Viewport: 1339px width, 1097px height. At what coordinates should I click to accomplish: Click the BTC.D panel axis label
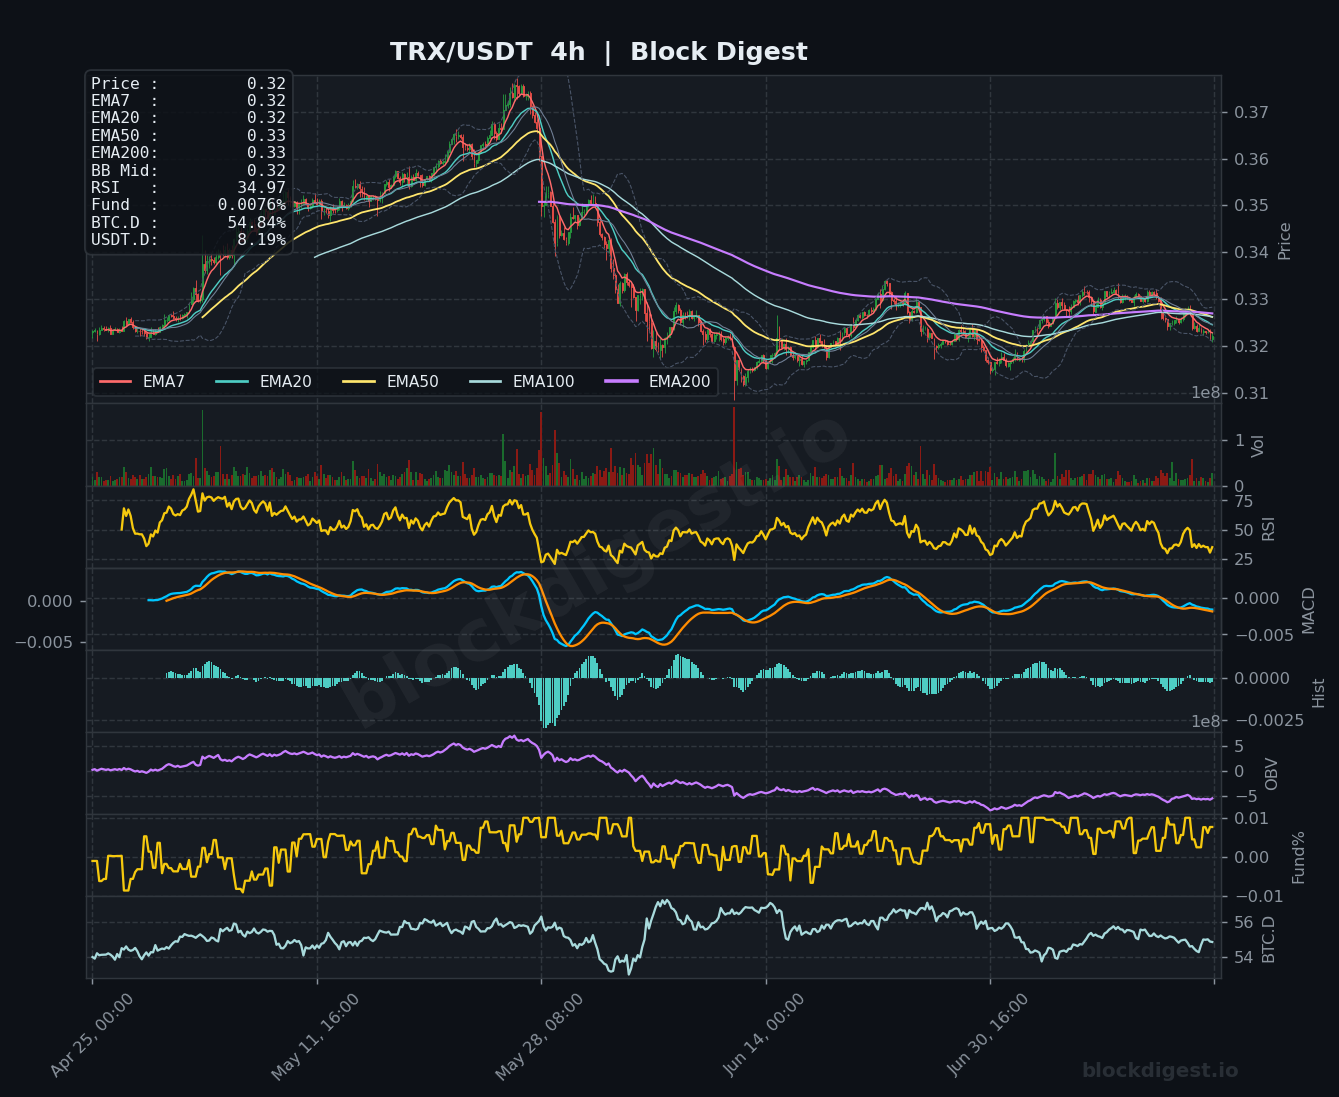point(1268,939)
